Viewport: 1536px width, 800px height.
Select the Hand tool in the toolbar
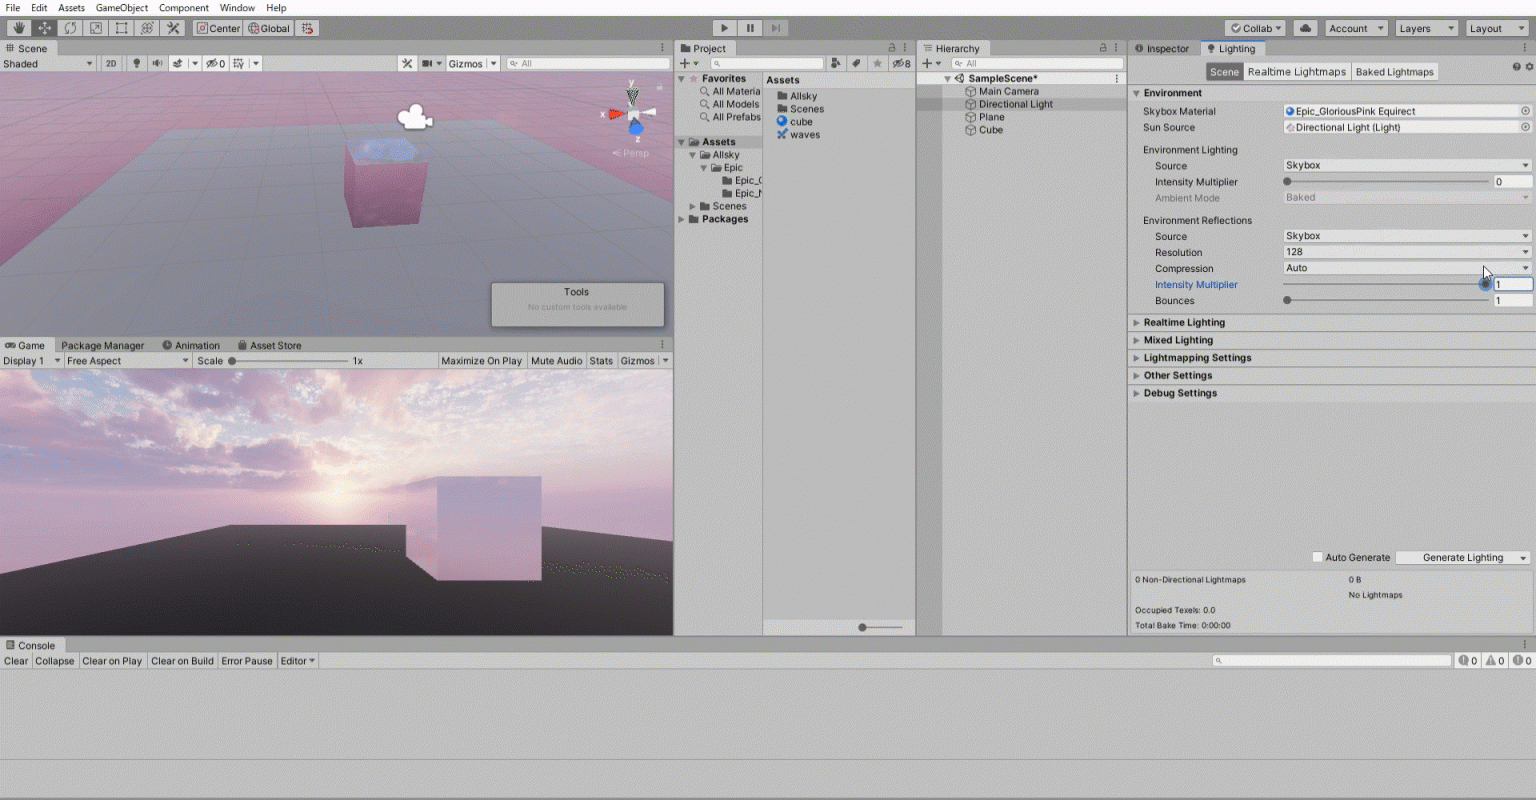[x=17, y=27]
